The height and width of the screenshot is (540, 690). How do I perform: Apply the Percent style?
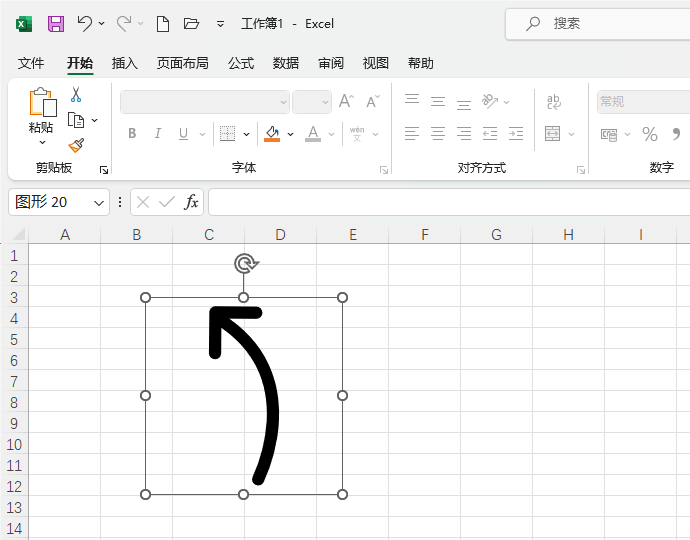click(650, 134)
